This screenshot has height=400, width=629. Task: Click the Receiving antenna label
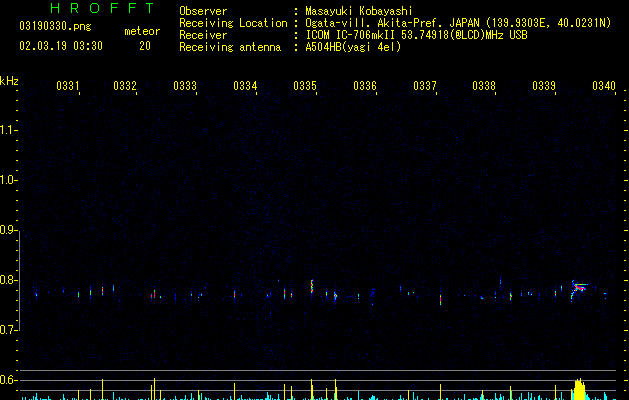pos(230,47)
